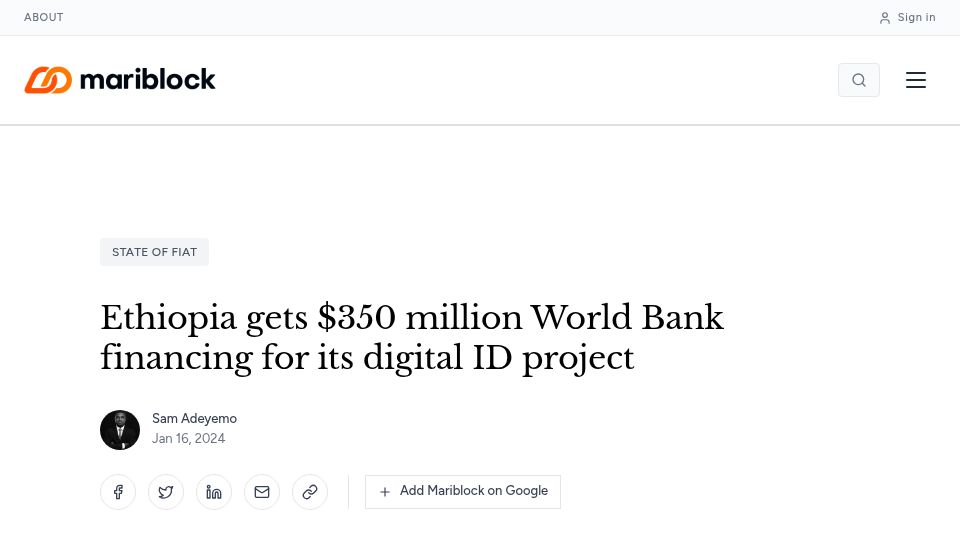Screen dimensions: 960x540
Task: Share article on Twitter
Action: tap(166, 492)
